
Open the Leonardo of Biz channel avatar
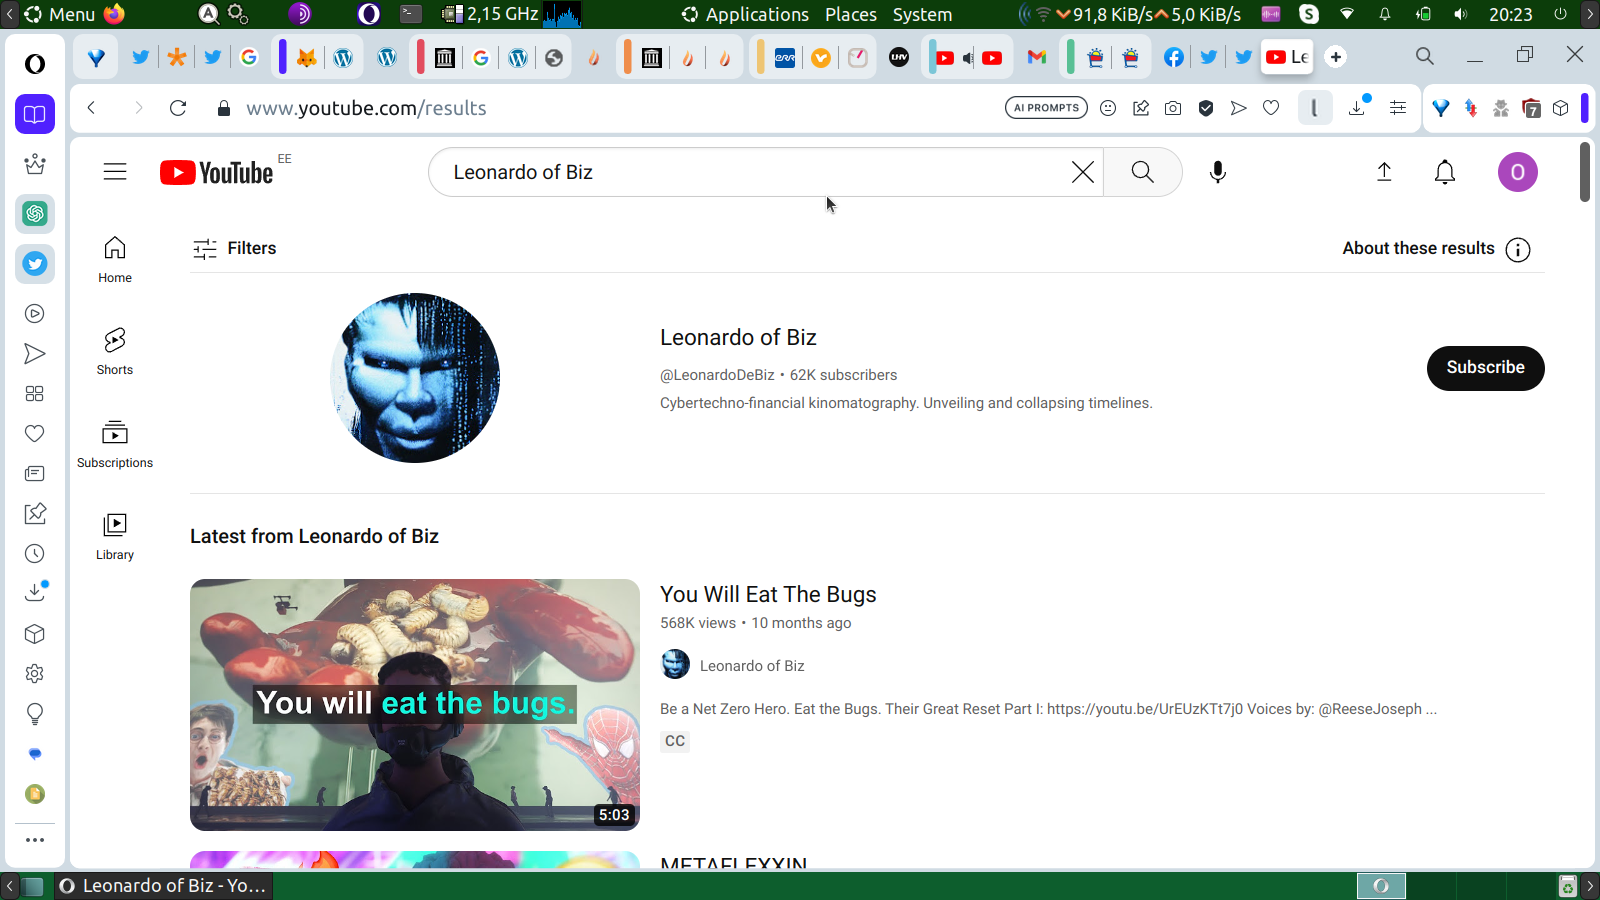[415, 378]
